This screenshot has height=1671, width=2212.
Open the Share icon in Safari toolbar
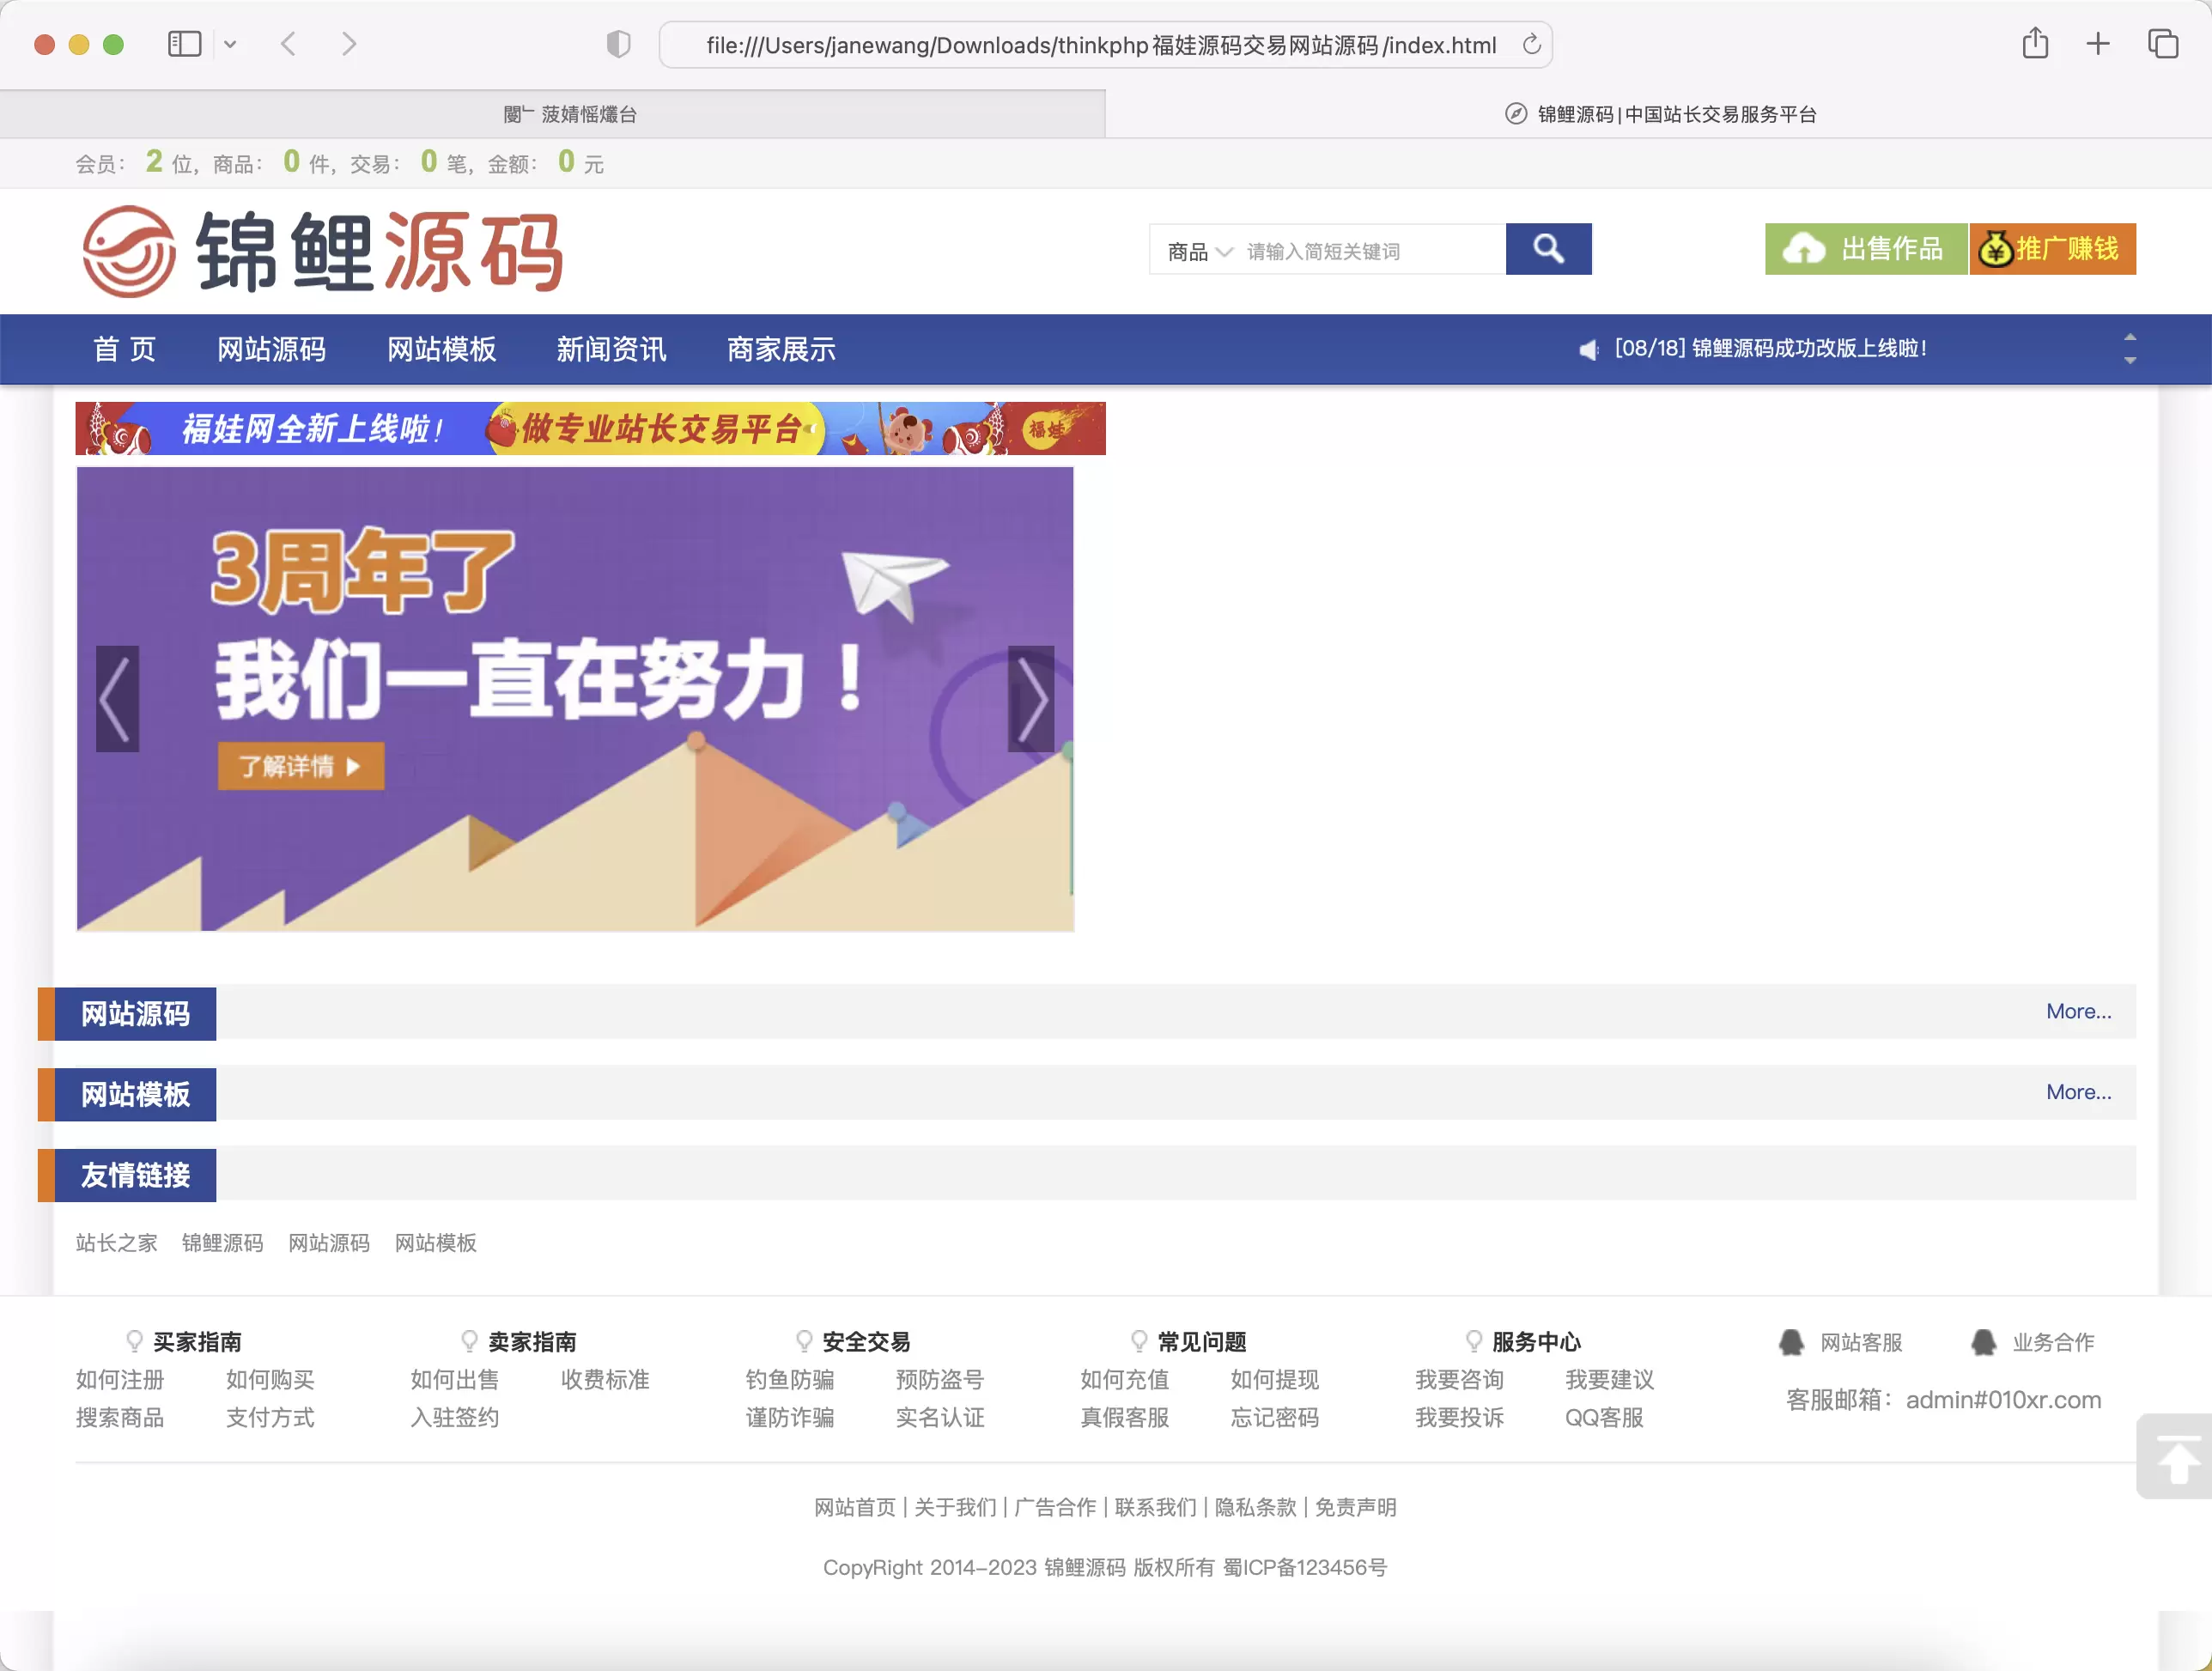[x=2035, y=43]
